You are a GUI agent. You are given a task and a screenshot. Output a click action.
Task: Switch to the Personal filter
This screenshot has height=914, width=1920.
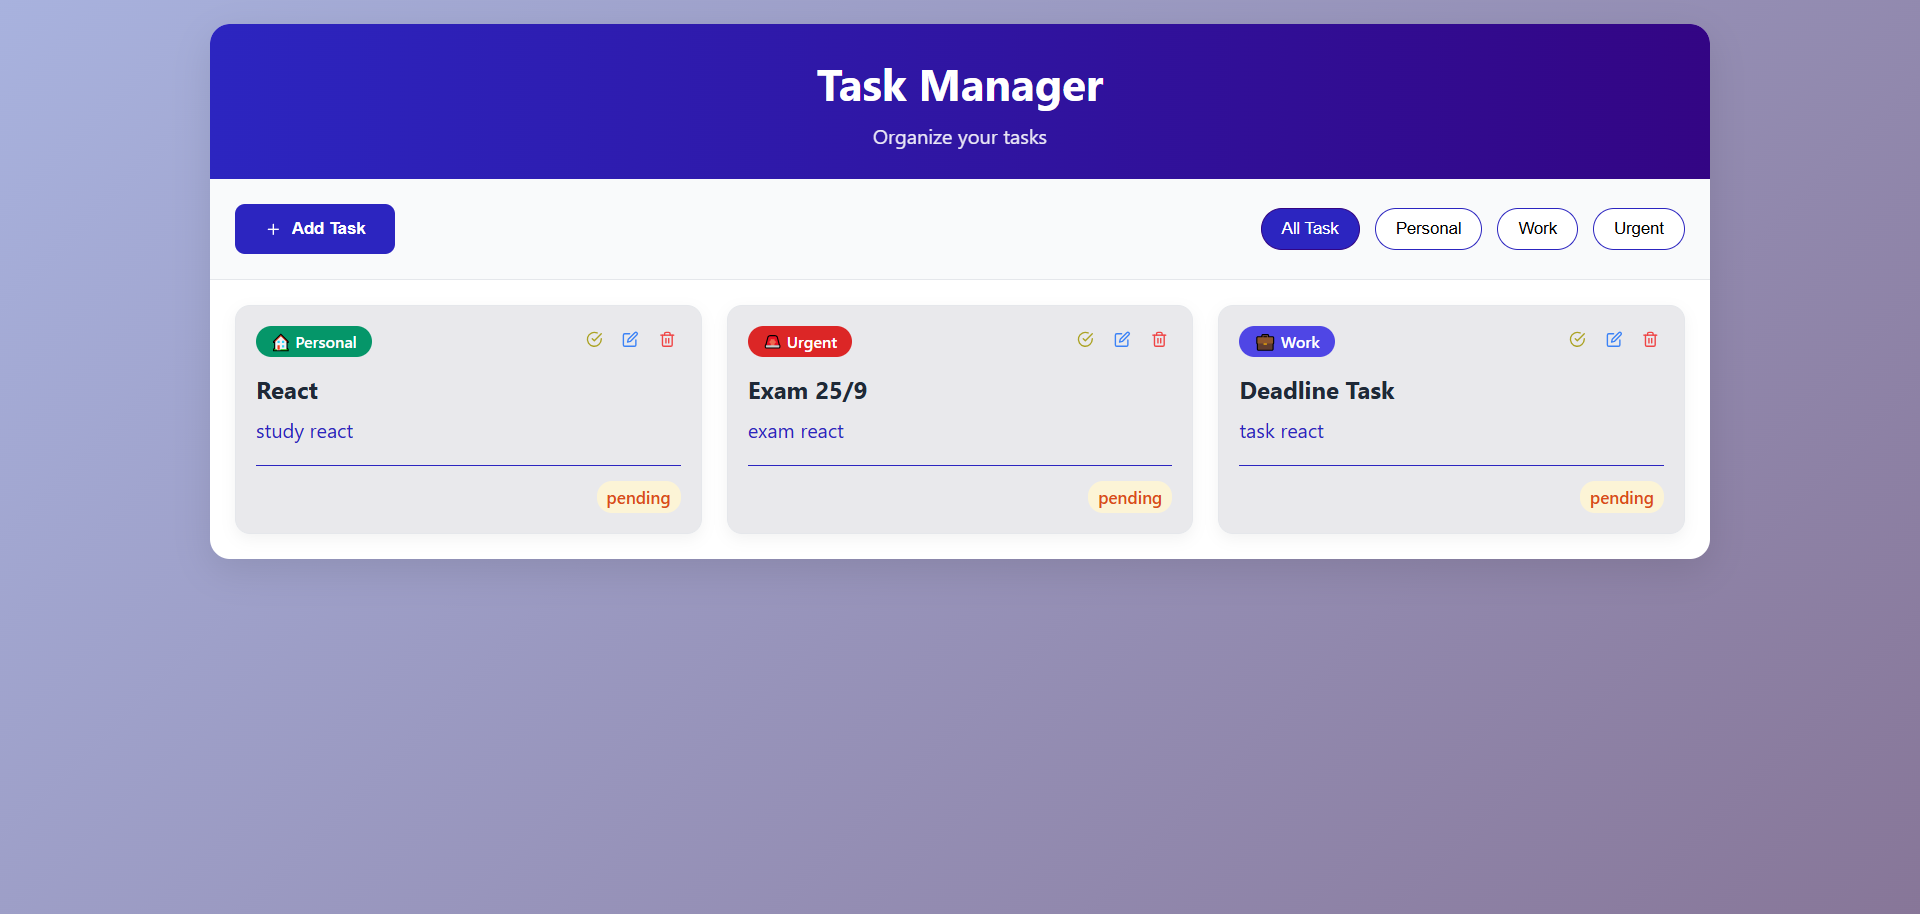point(1427,228)
